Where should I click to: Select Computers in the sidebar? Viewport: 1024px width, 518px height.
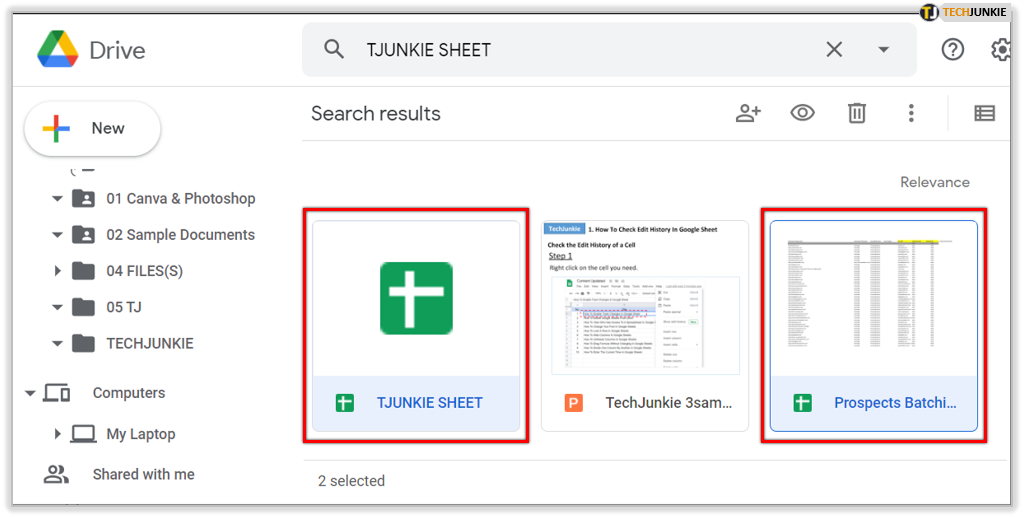[x=129, y=393]
